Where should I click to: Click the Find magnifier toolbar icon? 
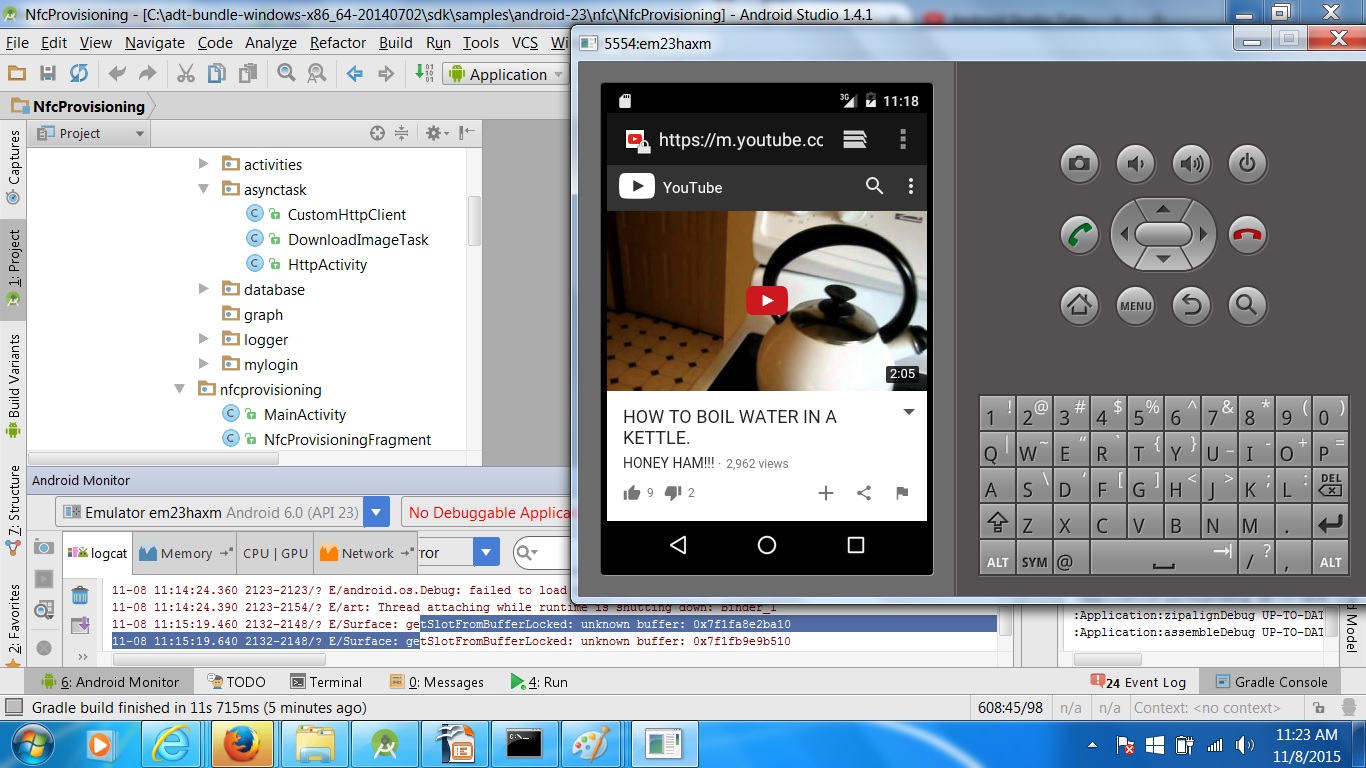(286, 73)
